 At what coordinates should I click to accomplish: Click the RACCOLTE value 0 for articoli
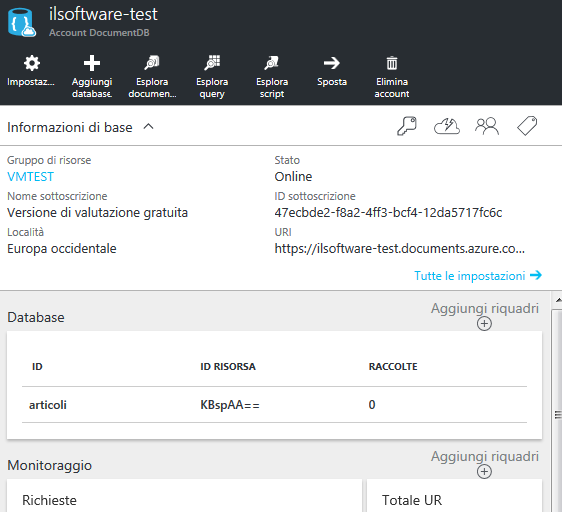372,405
